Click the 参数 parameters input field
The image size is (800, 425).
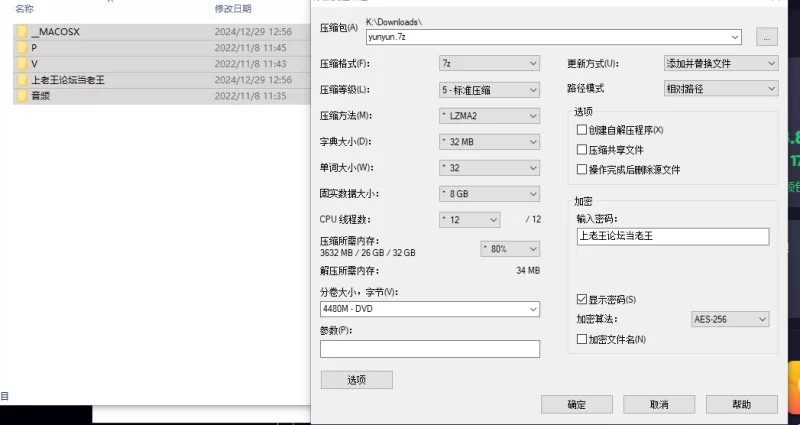pos(430,348)
